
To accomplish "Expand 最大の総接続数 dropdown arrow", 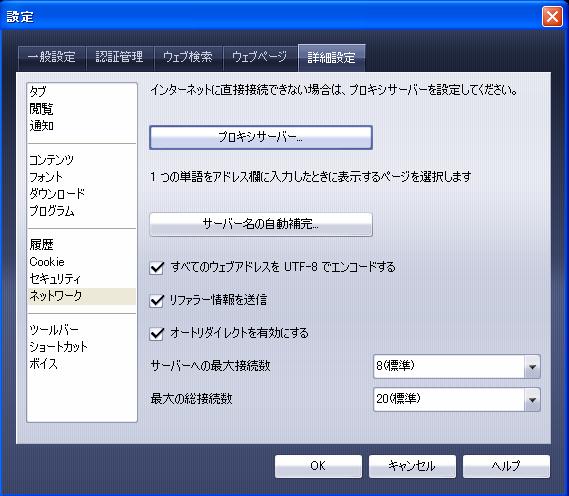I will tap(532, 400).
